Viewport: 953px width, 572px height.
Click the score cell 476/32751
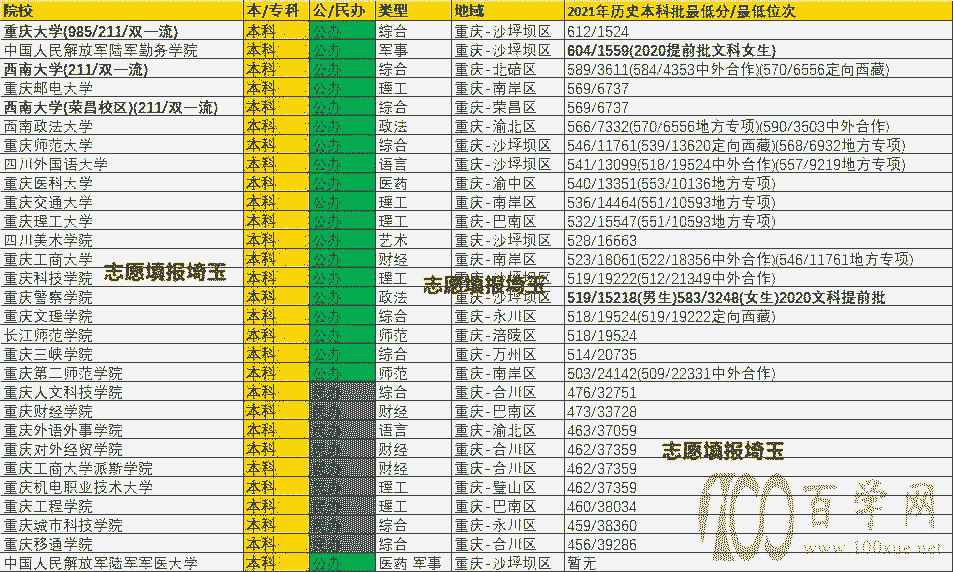point(759,392)
